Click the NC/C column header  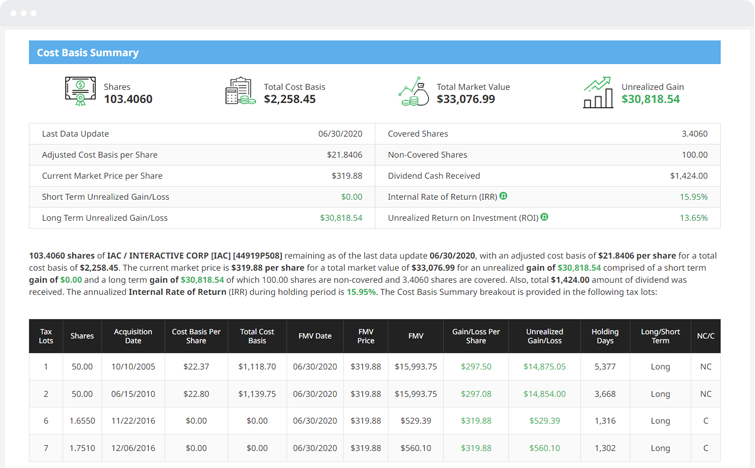click(705, 336)
